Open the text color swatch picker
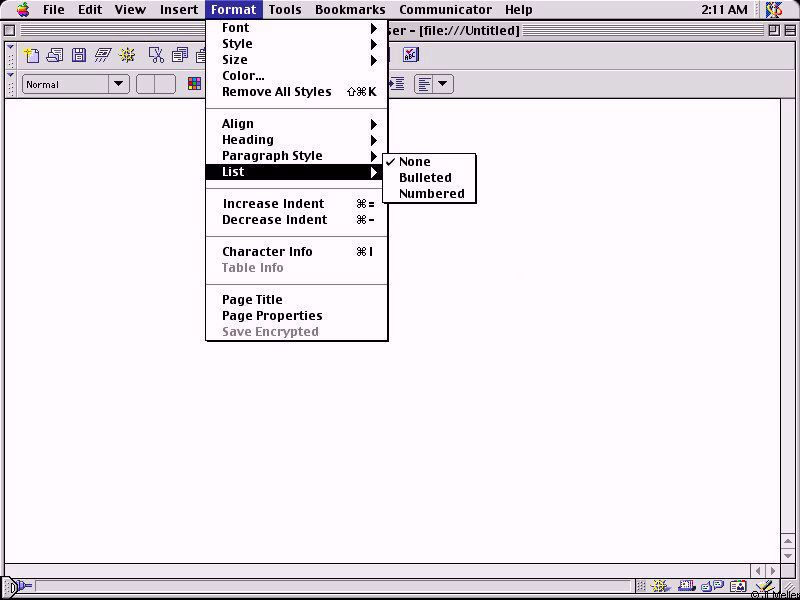The image size is (800, 600). click(195, 85)
